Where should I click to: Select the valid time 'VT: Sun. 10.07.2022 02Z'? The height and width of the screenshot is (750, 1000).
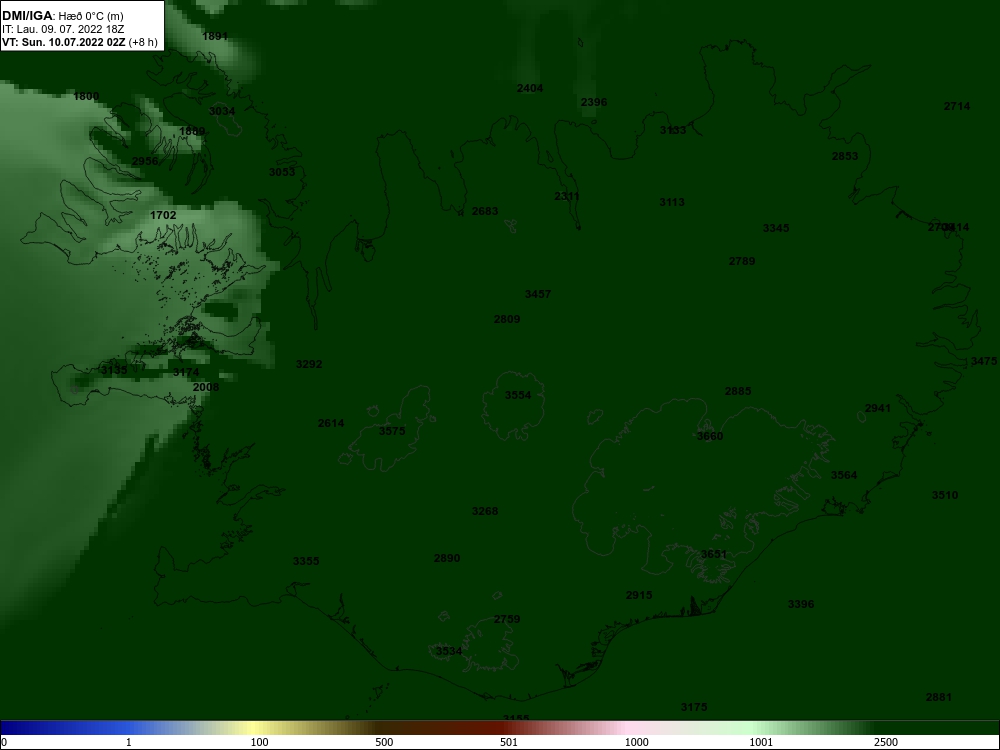64,42
